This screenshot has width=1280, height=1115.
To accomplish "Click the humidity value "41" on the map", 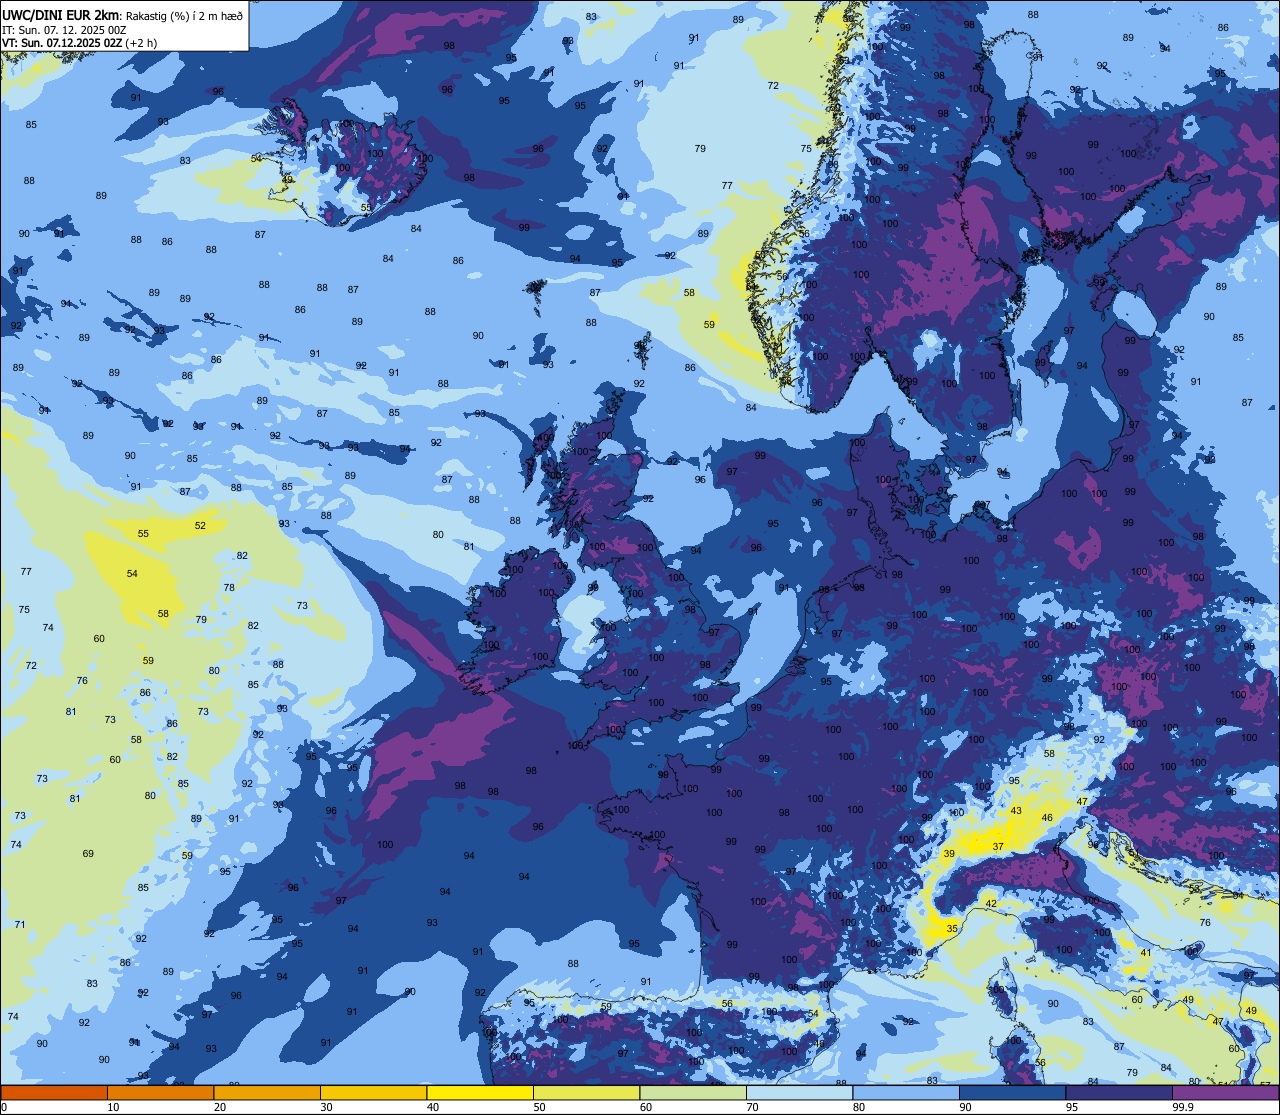I will (1146, 953).
